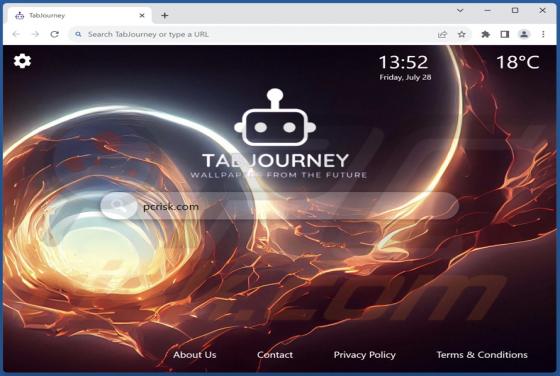Close the TabJourney tab
Image resolution: width=560 pixels, height=376 pixels.
tap(142, 15)
